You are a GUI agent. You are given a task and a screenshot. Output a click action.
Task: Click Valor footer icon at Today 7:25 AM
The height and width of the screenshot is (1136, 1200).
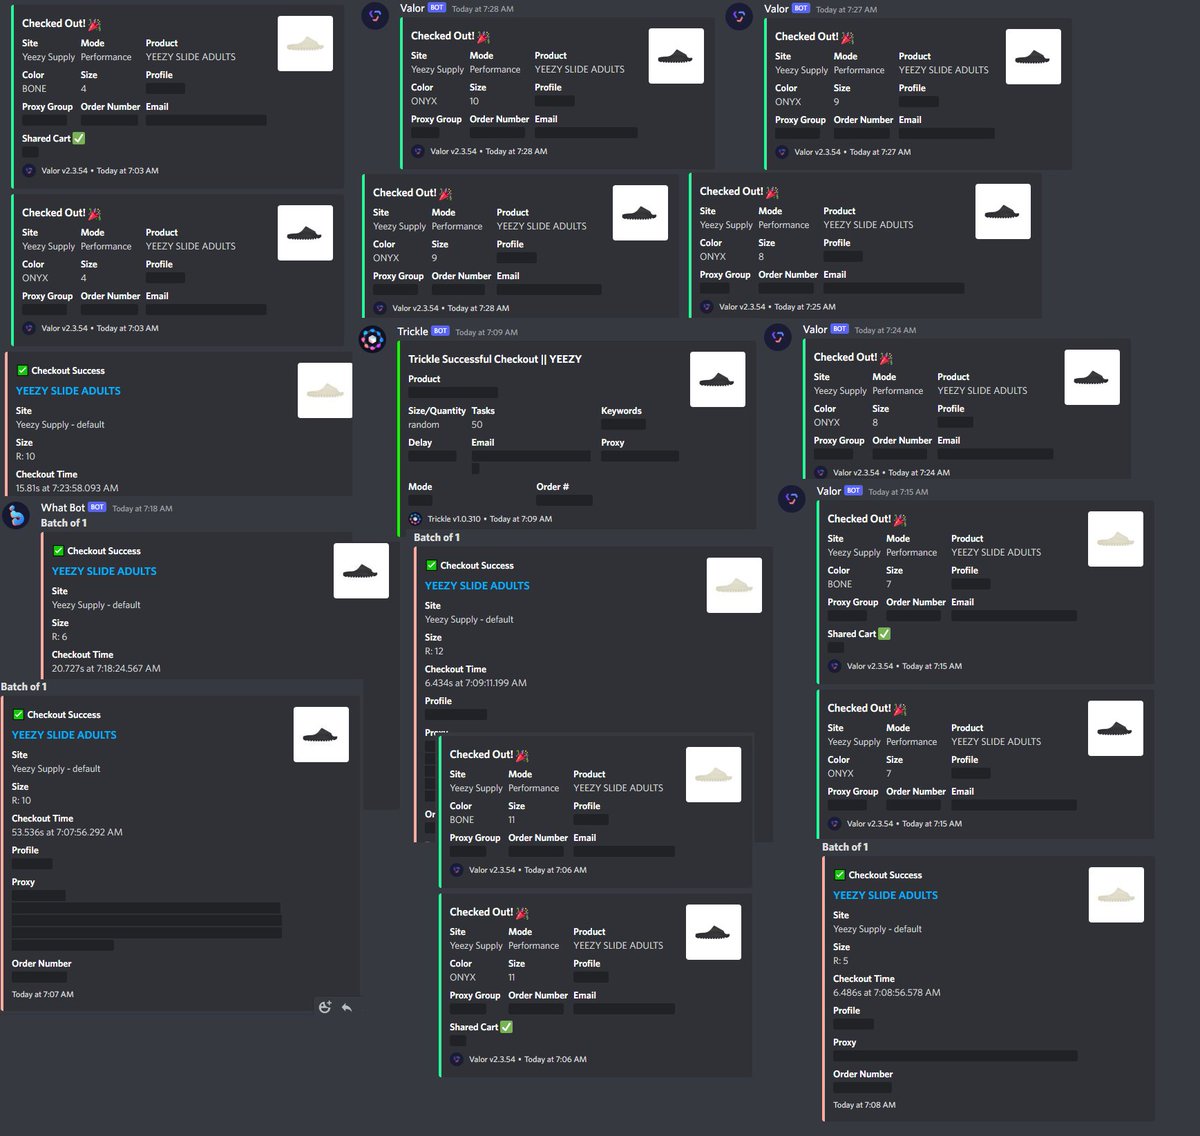pyautogui.click(x=707, y=307)
